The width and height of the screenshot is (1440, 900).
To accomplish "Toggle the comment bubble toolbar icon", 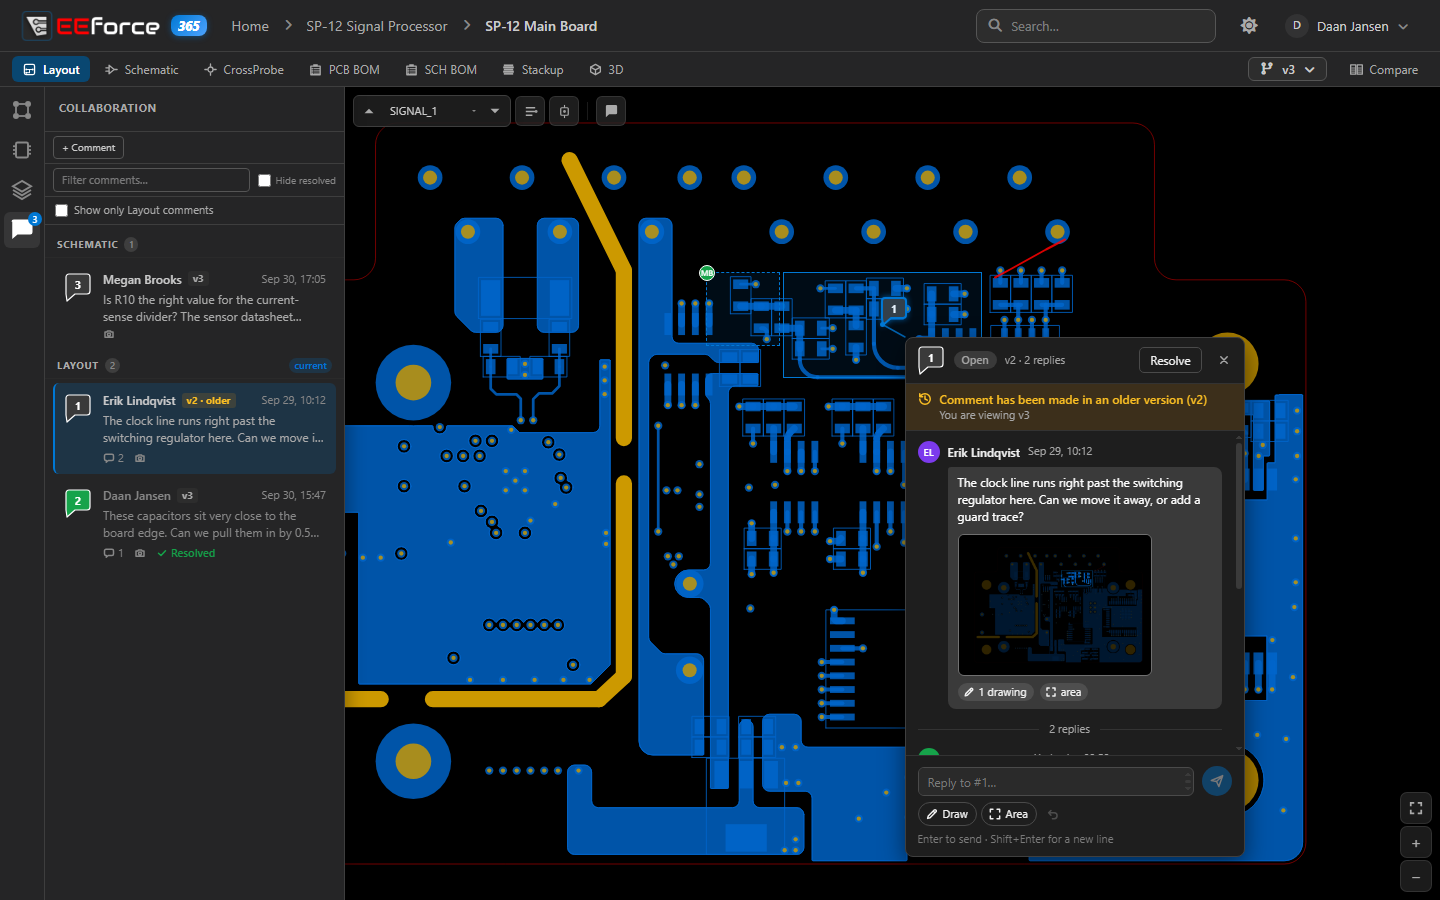I will click(x=611, y=111).
